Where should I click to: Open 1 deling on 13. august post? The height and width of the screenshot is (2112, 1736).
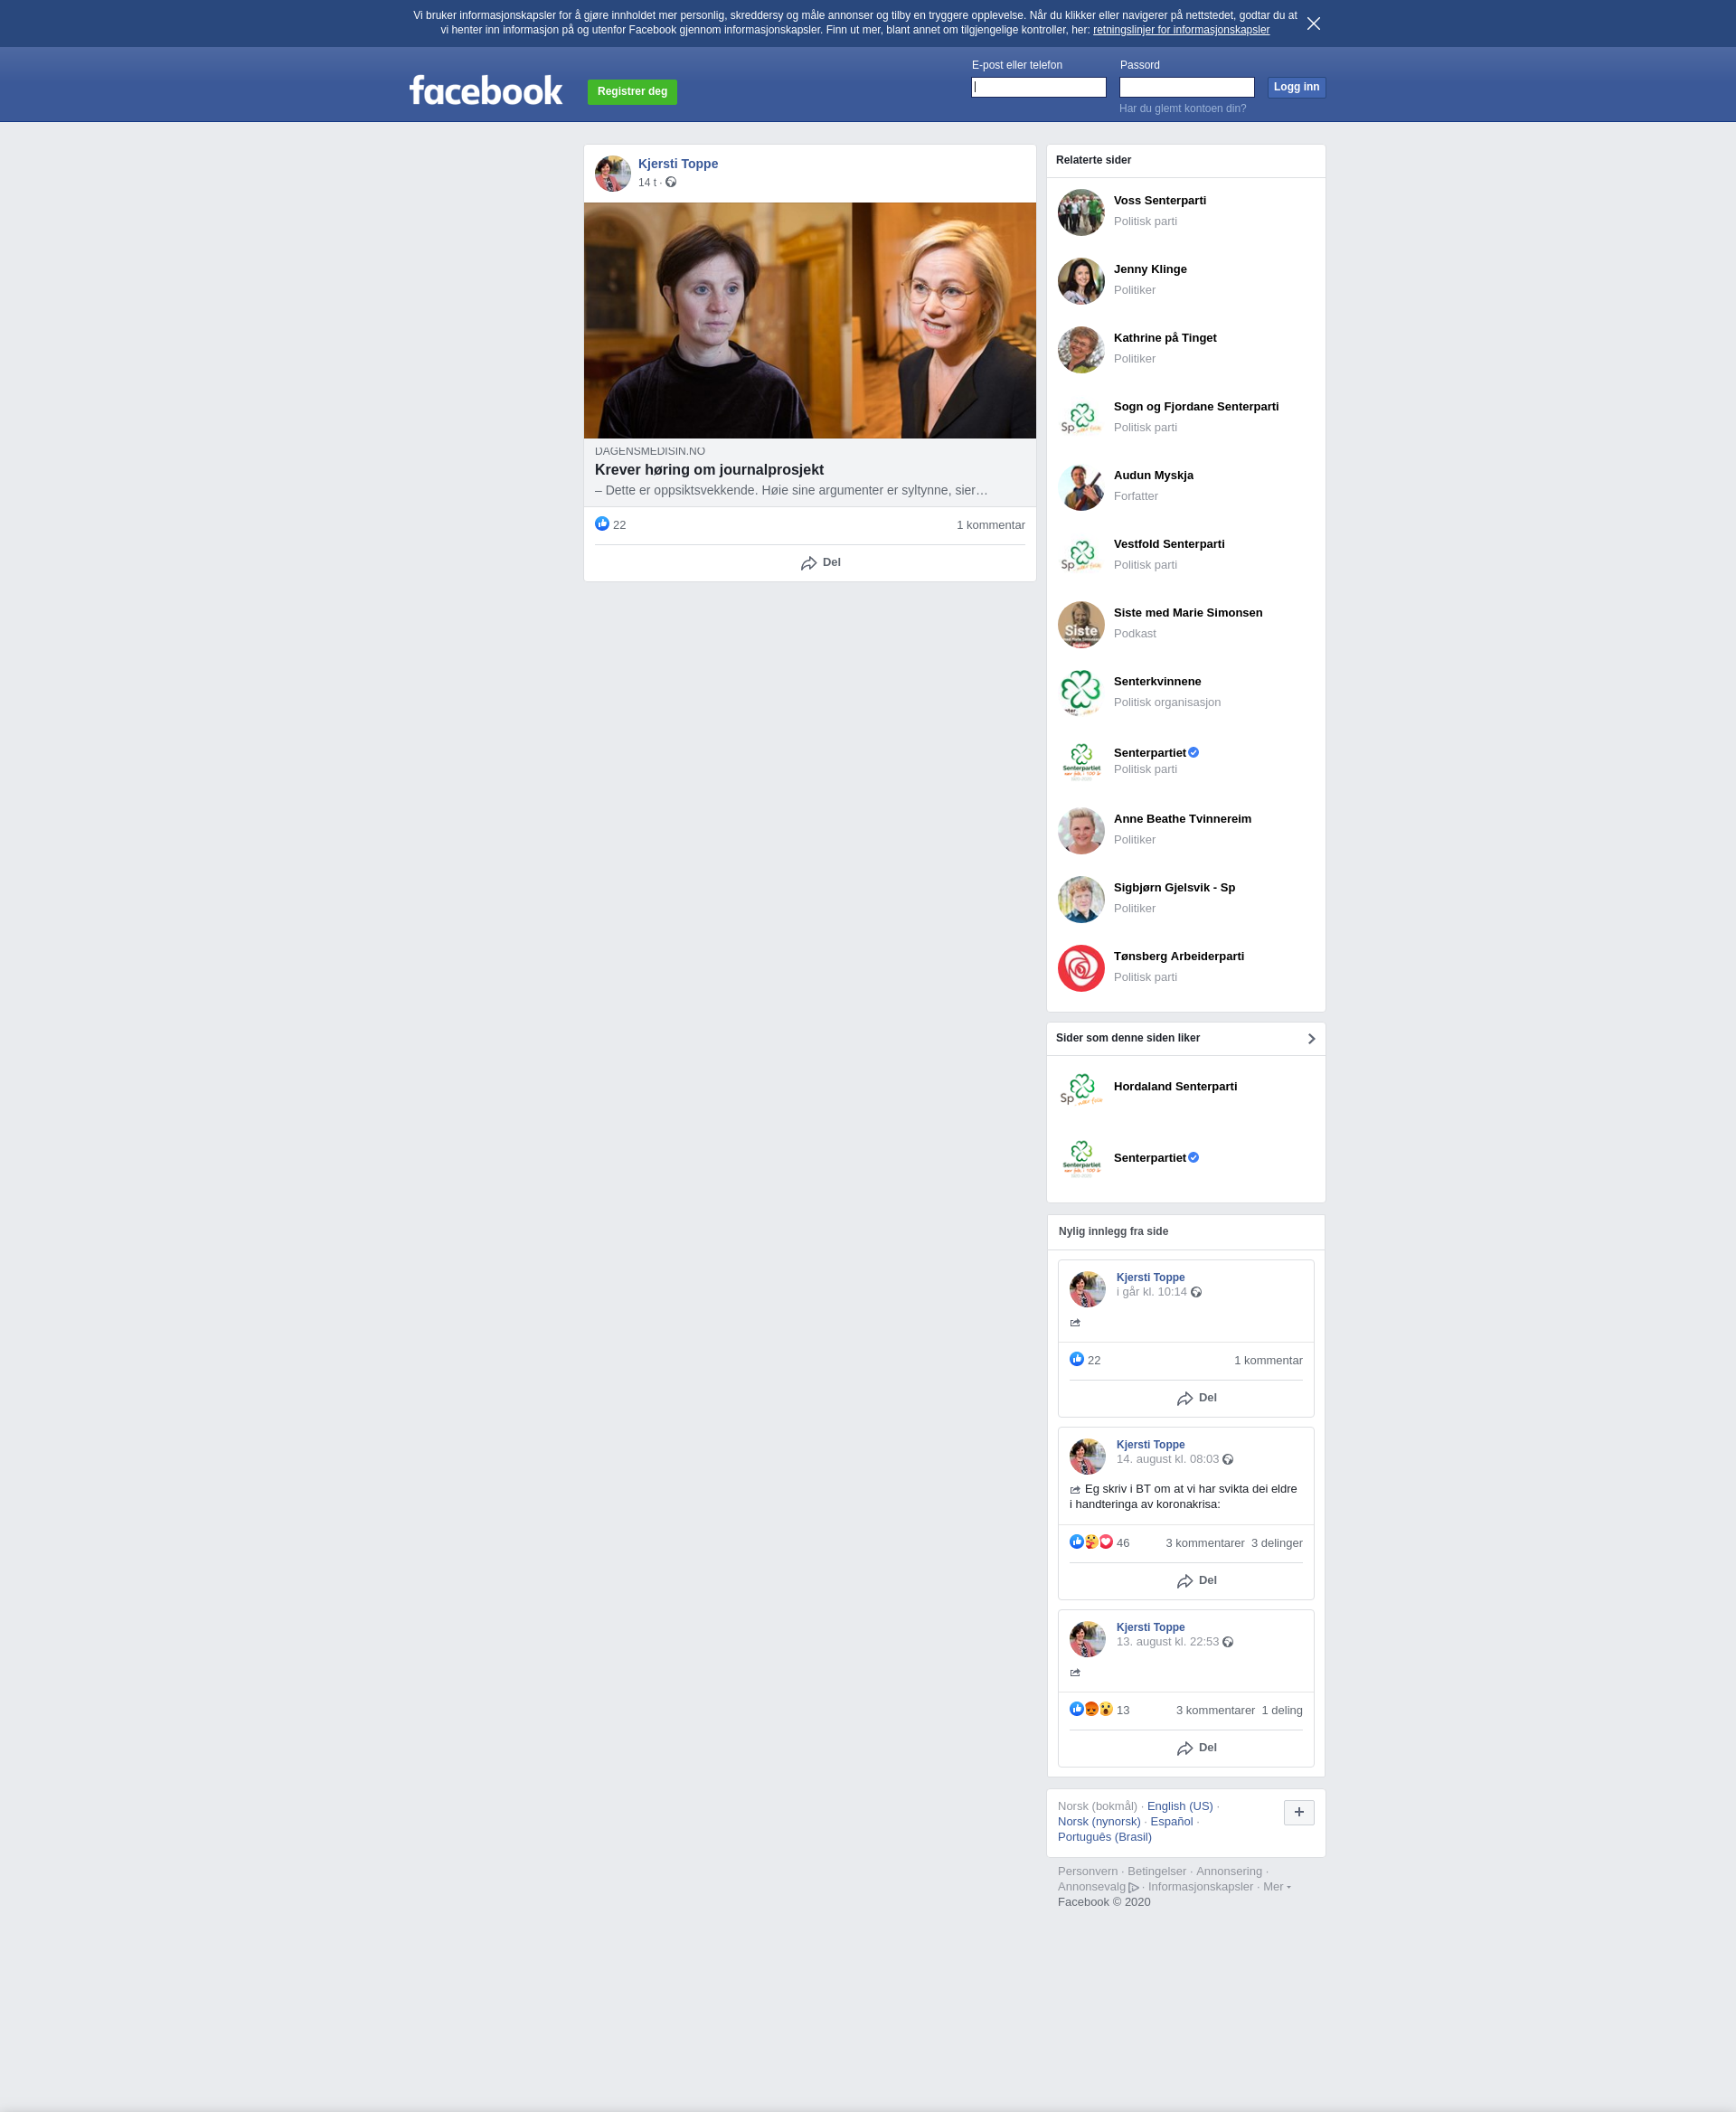coord(1282,1710)
